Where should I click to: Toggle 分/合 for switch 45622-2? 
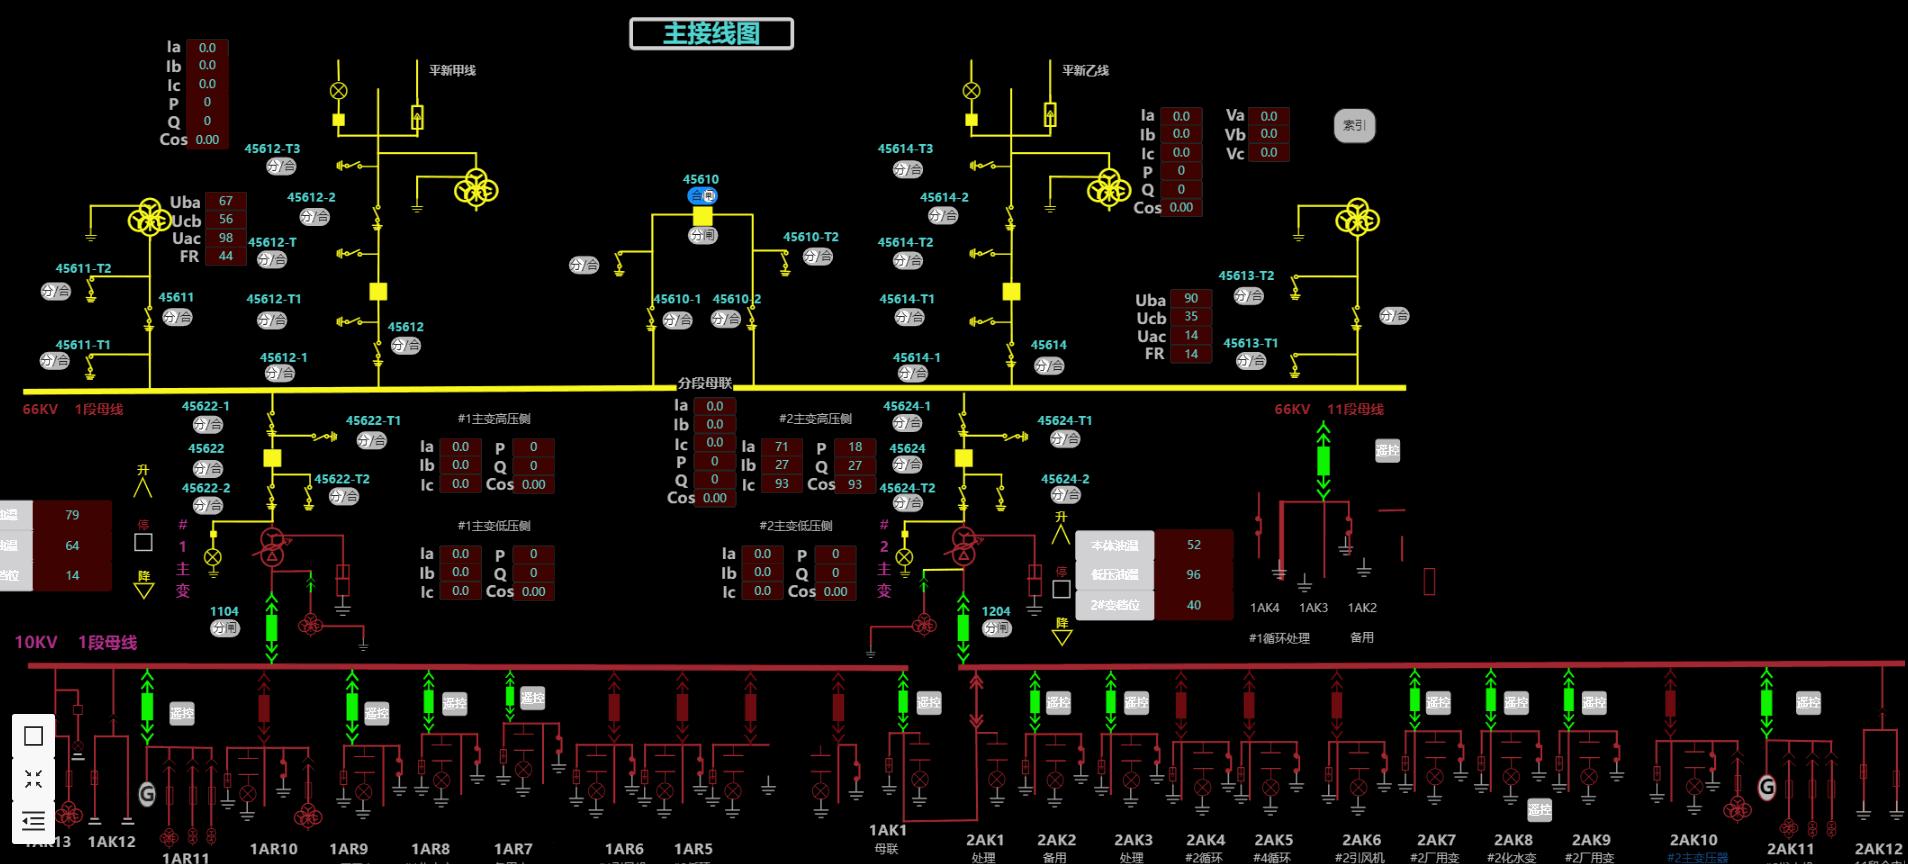coord(207,505)
